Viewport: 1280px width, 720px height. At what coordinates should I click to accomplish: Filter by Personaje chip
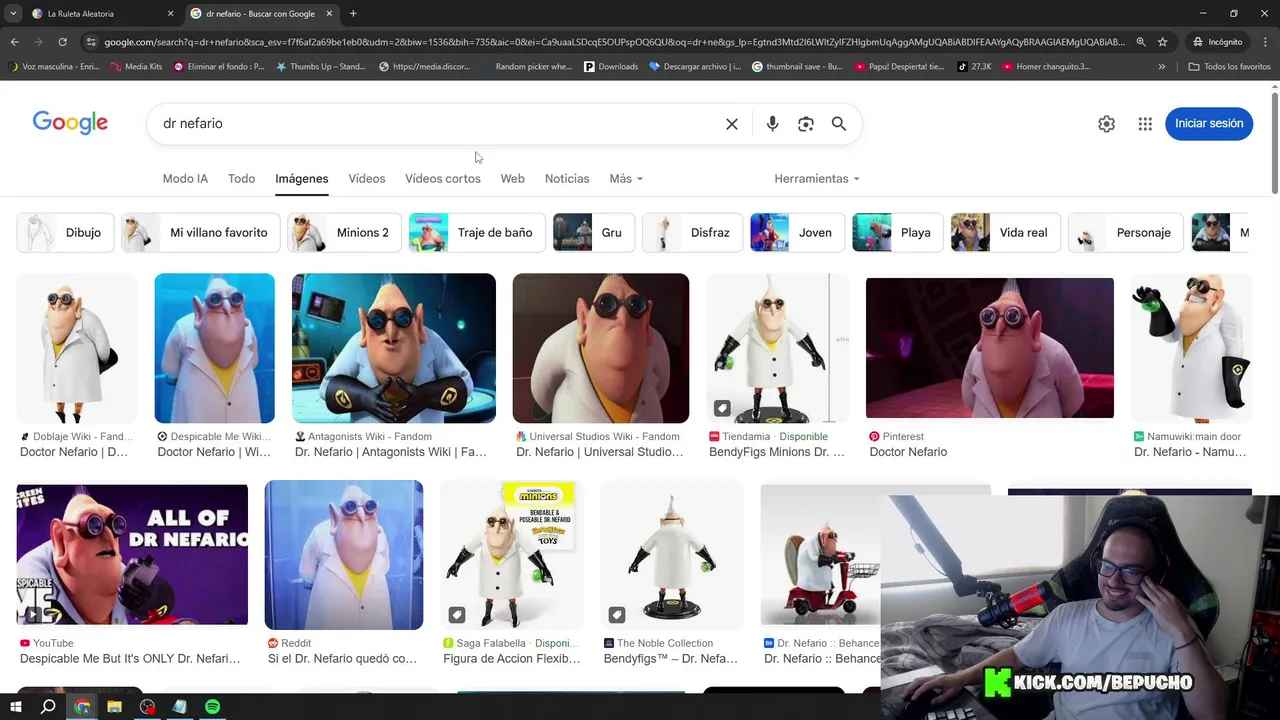[x=1126, y=233]
